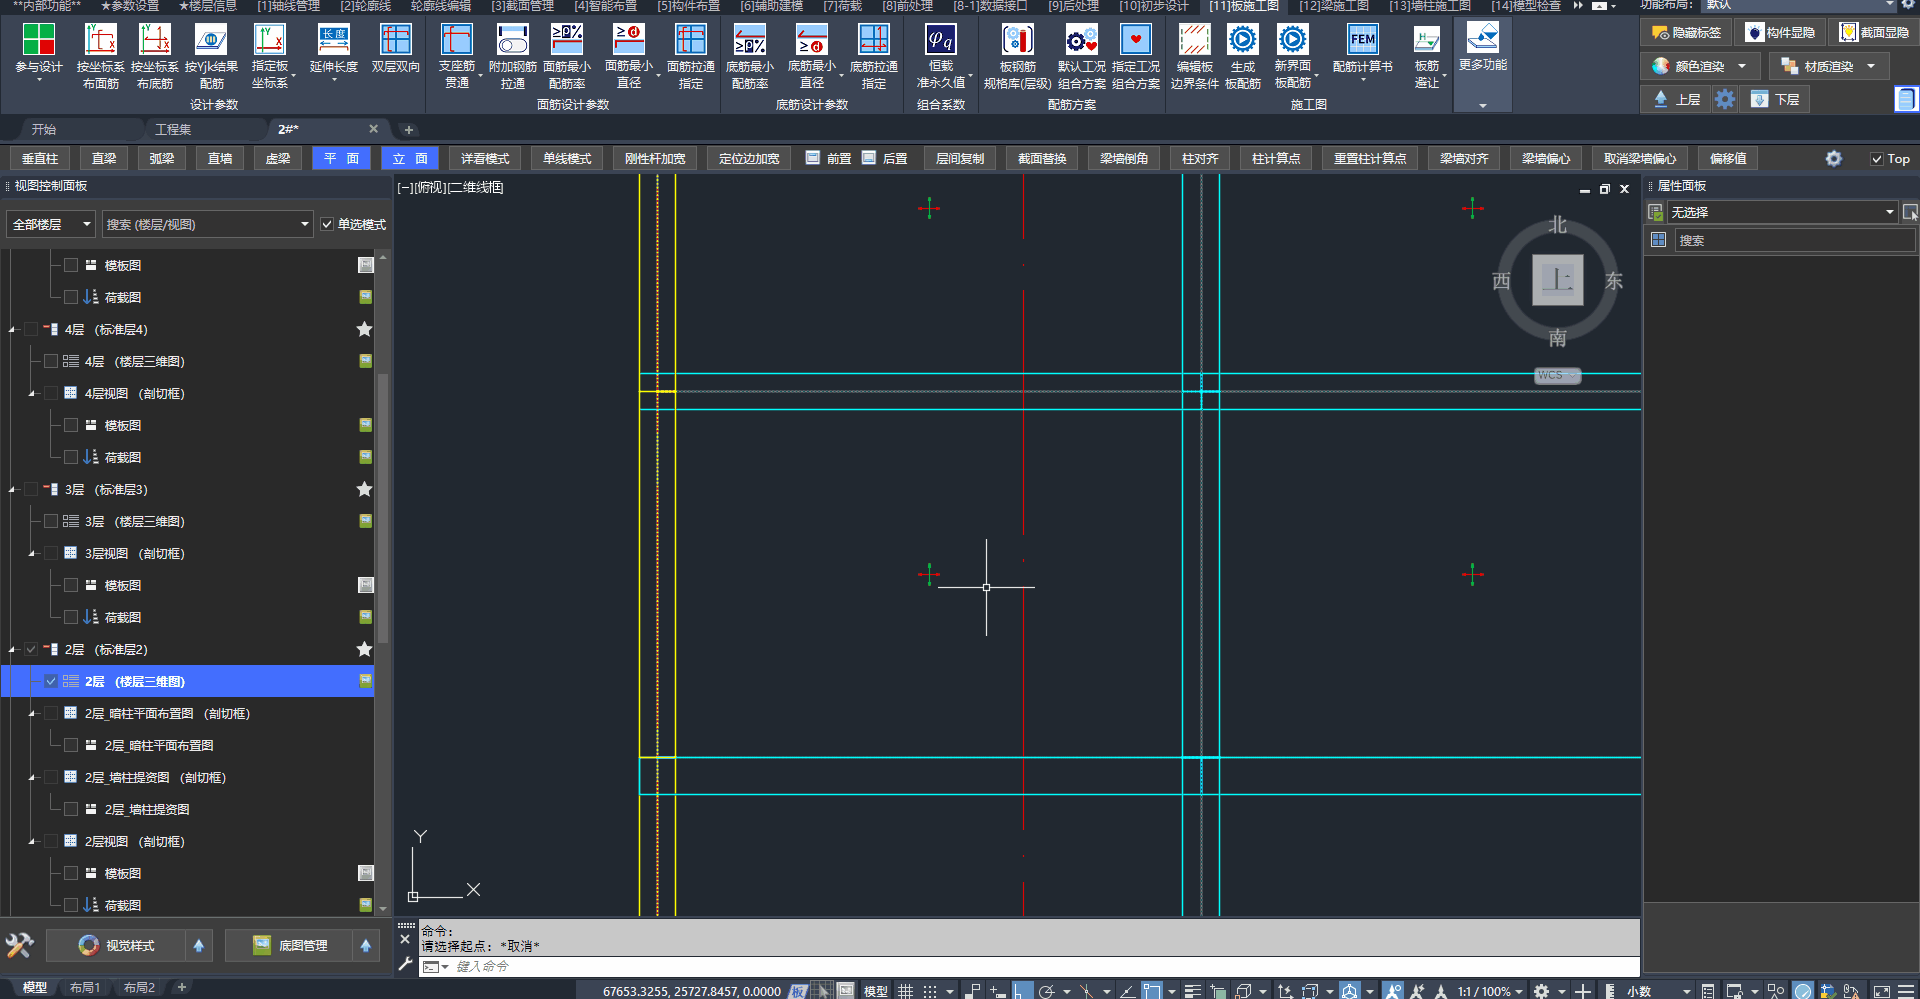The height and width of the screenshot is (999, 1920).
Task: Expand the 无选择 property dropdown
Action: click(x=1889, y=212)
